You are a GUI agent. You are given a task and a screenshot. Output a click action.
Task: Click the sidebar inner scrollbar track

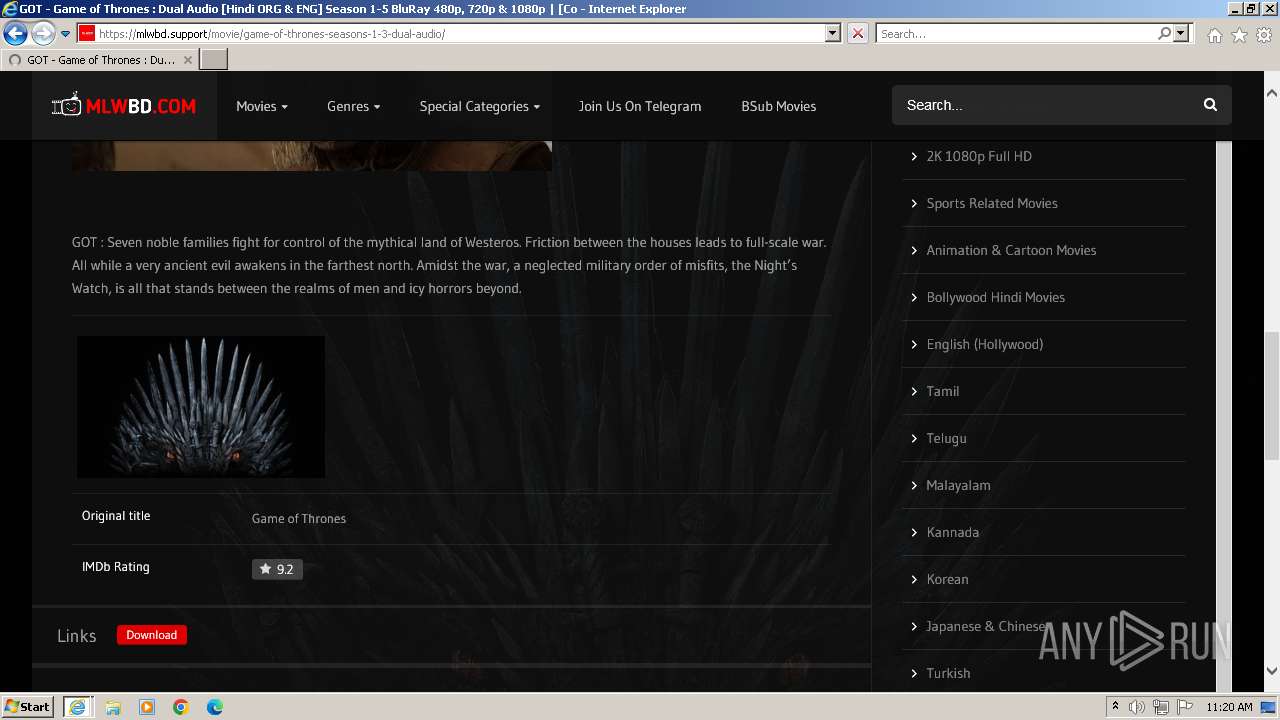[1224, 415]
